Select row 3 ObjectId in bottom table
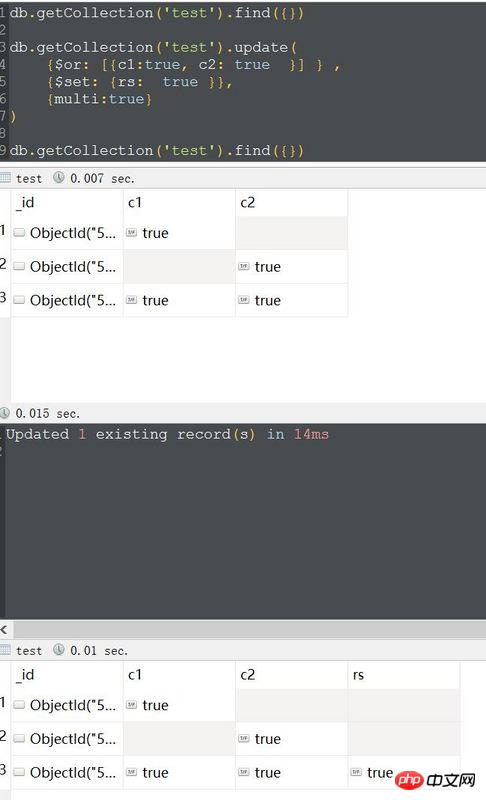Viewport: 486px width, 800px height. pyautogui.click(x=67, y=772)
